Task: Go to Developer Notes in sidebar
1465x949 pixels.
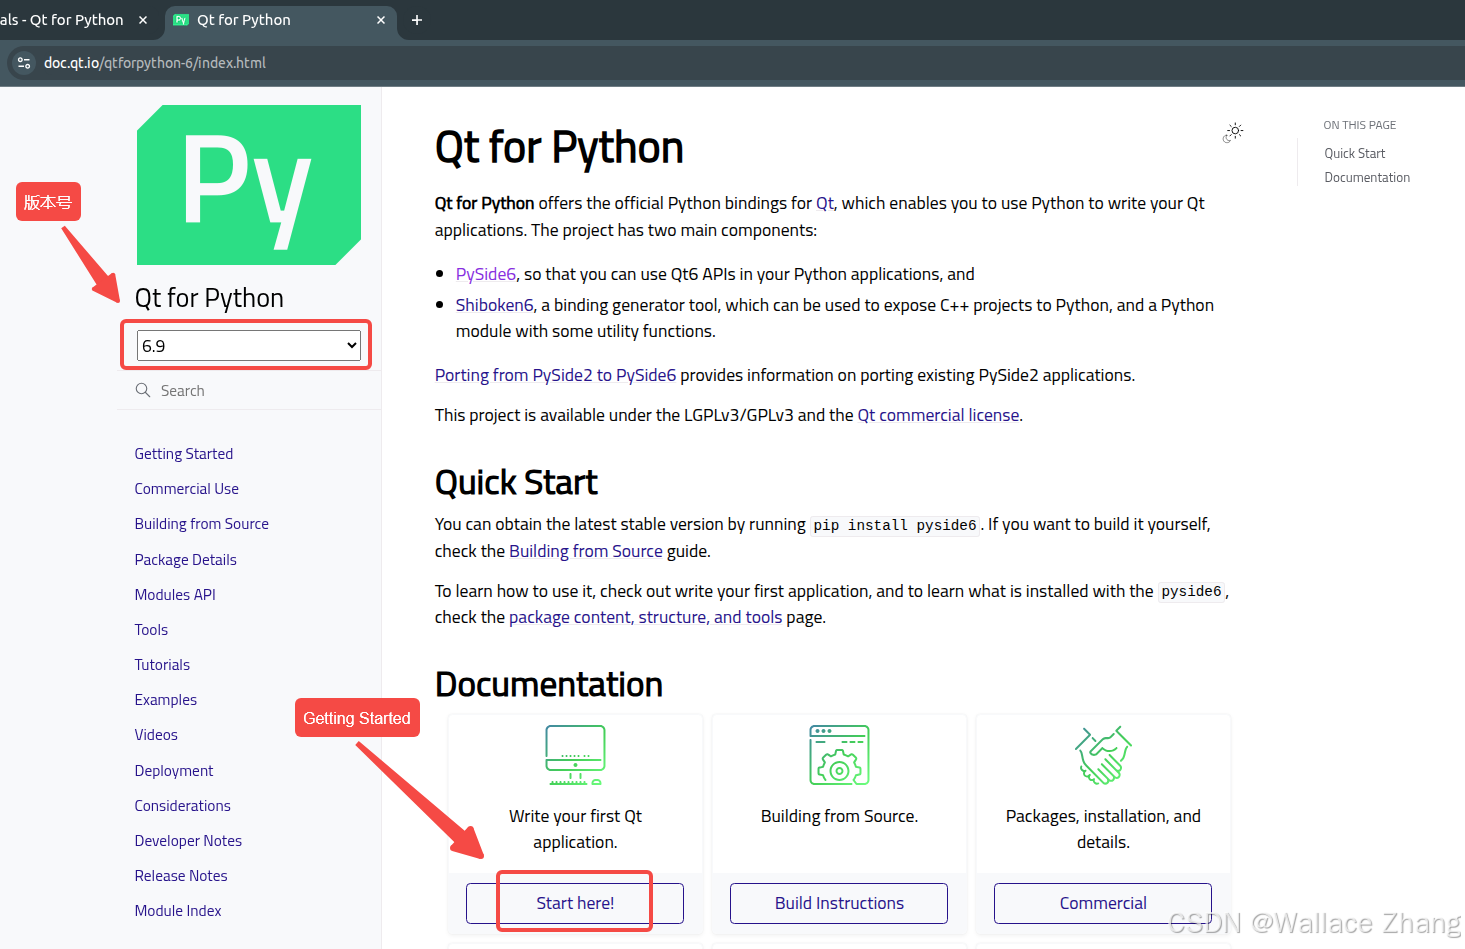Action: [x=188, y=841]
